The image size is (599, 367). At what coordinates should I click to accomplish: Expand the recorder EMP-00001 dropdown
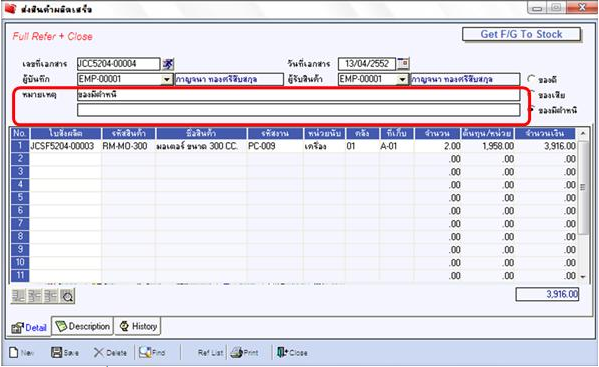click(167, 79)
